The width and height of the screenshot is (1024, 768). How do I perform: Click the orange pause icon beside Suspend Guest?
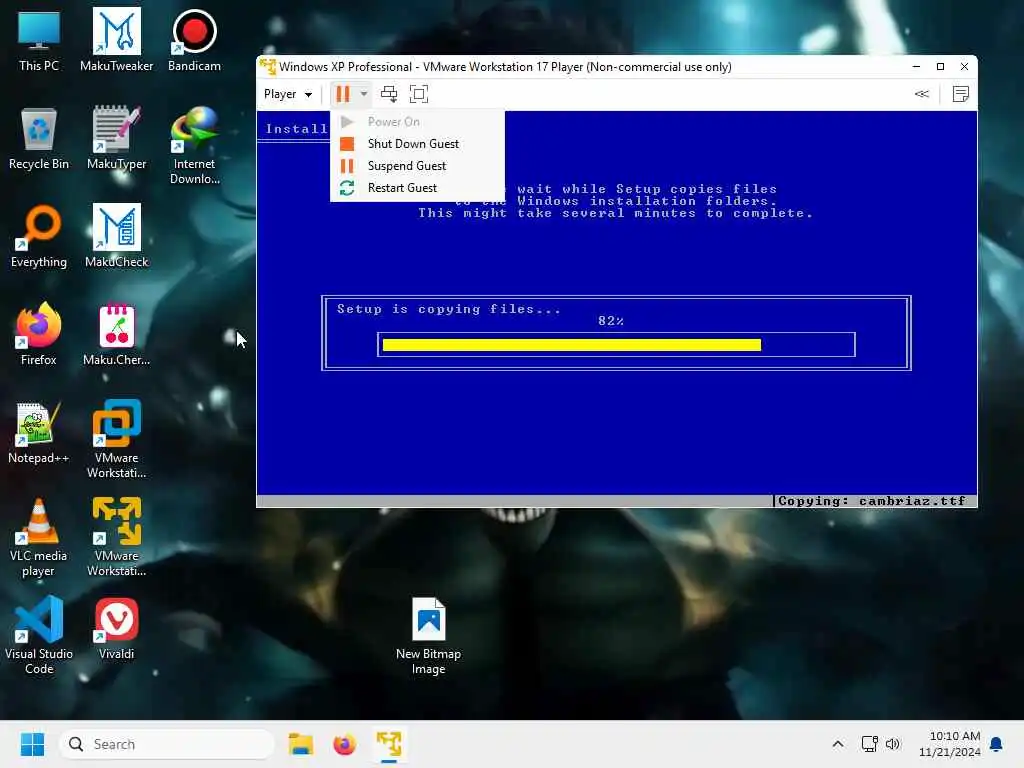tap(347, 166)
